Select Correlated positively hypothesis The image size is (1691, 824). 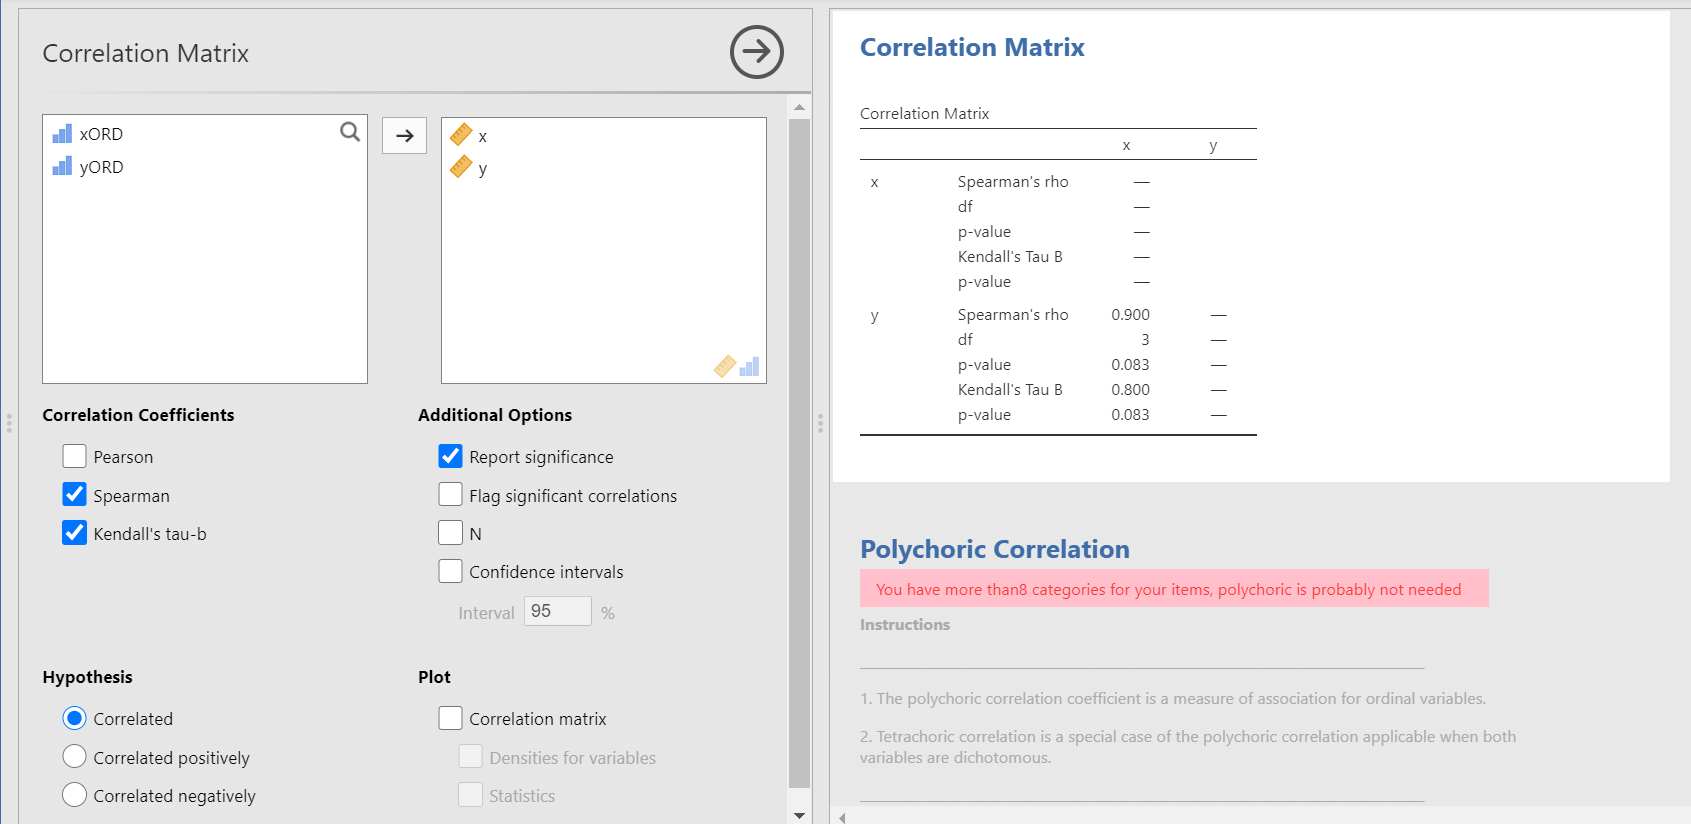(75, 757)
